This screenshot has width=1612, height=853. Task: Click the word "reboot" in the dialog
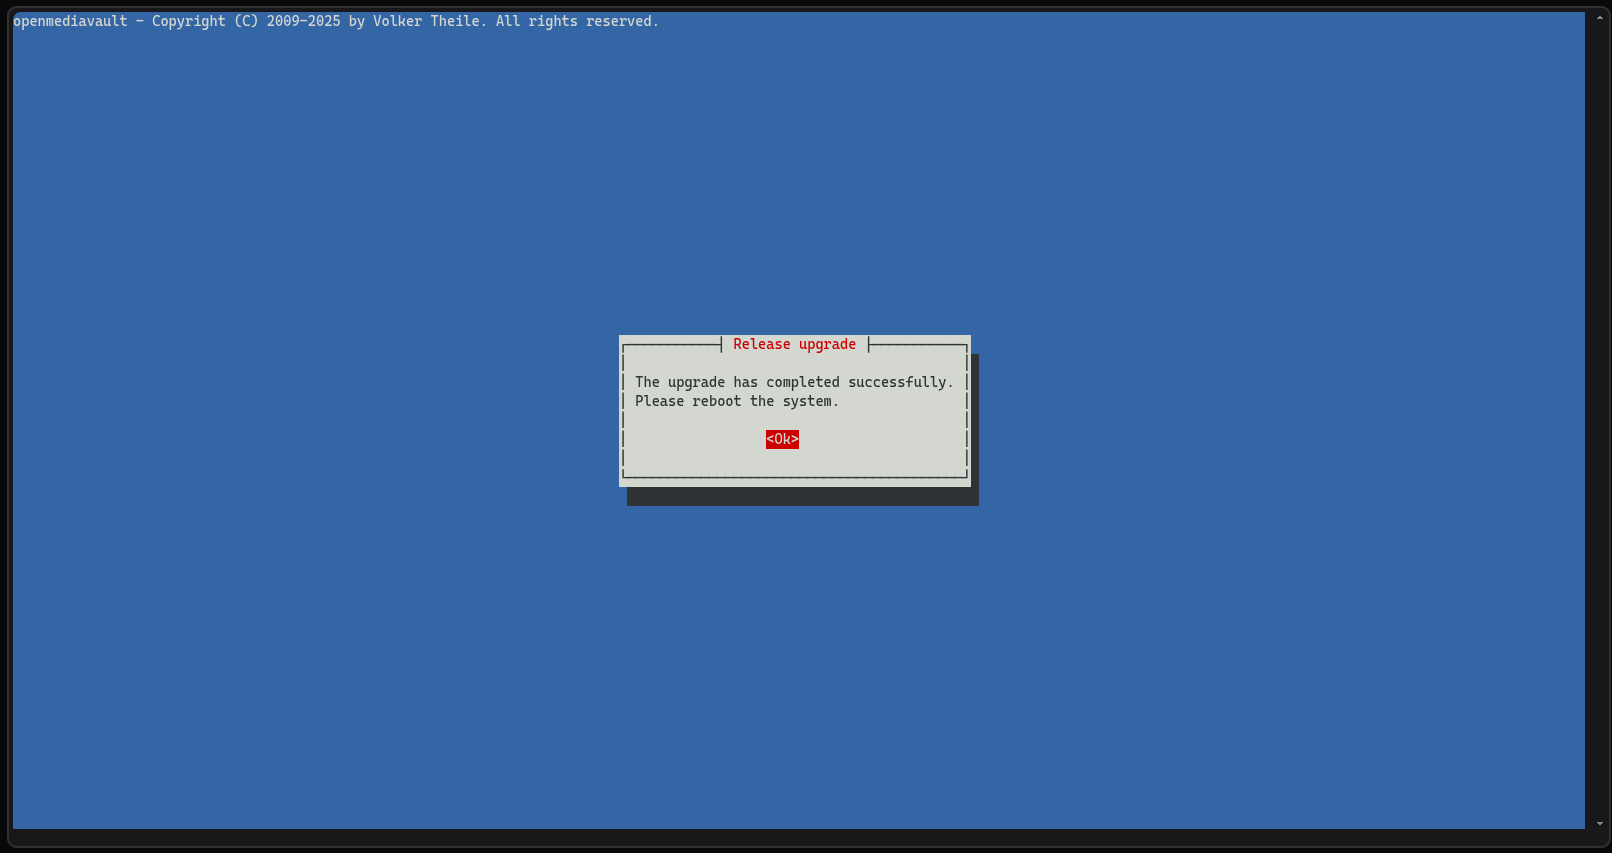point(717,401)
